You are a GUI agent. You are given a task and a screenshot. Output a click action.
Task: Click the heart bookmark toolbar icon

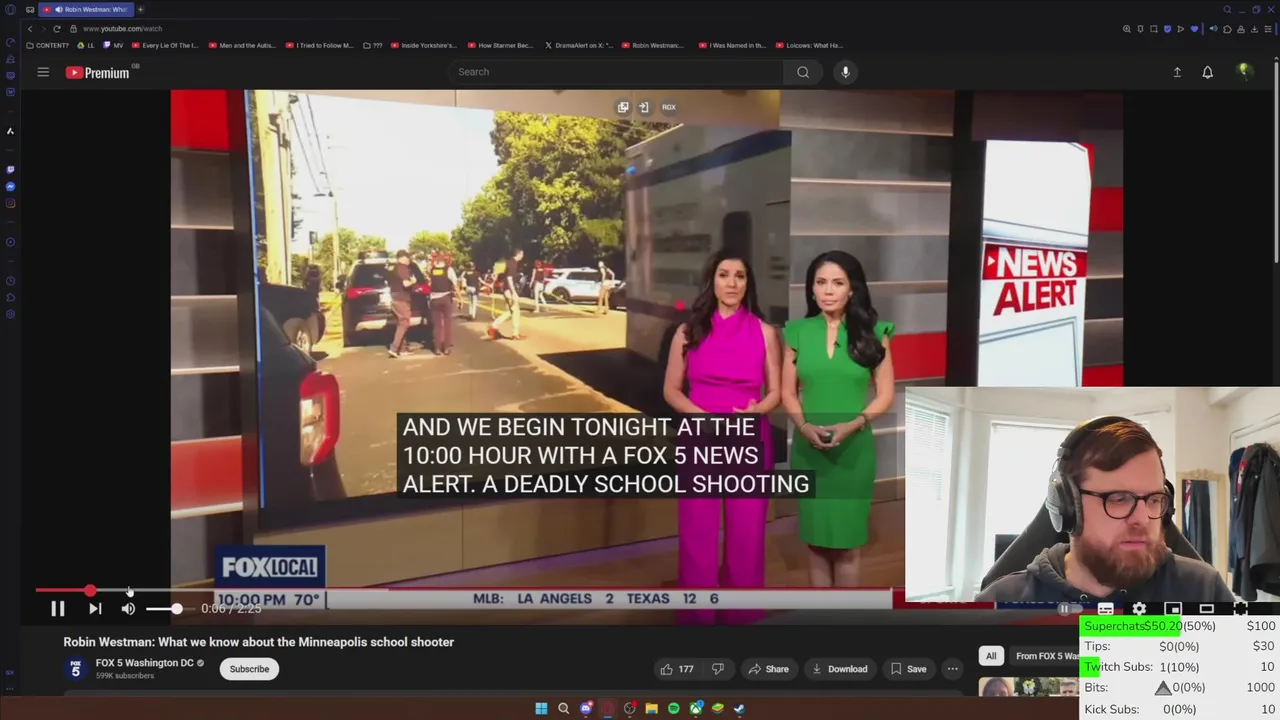pos(1193,29)
